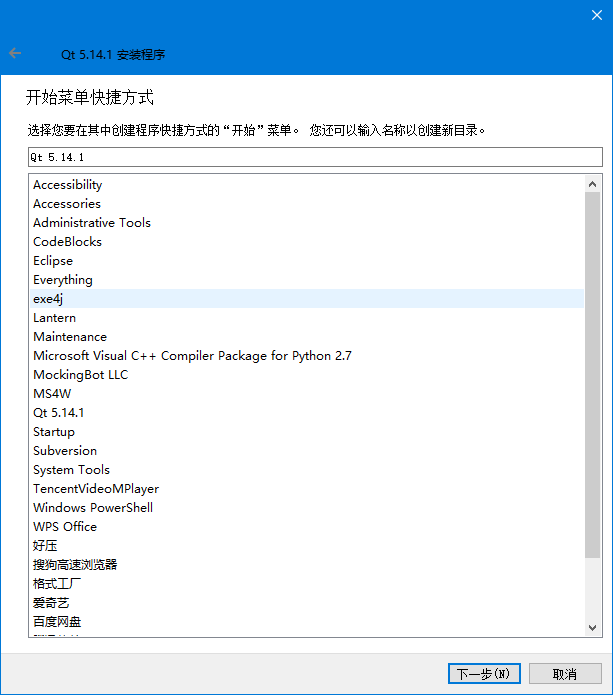Select Everything in the list
The width and height of the screenshot is (613, 695).
click(307, 280)
